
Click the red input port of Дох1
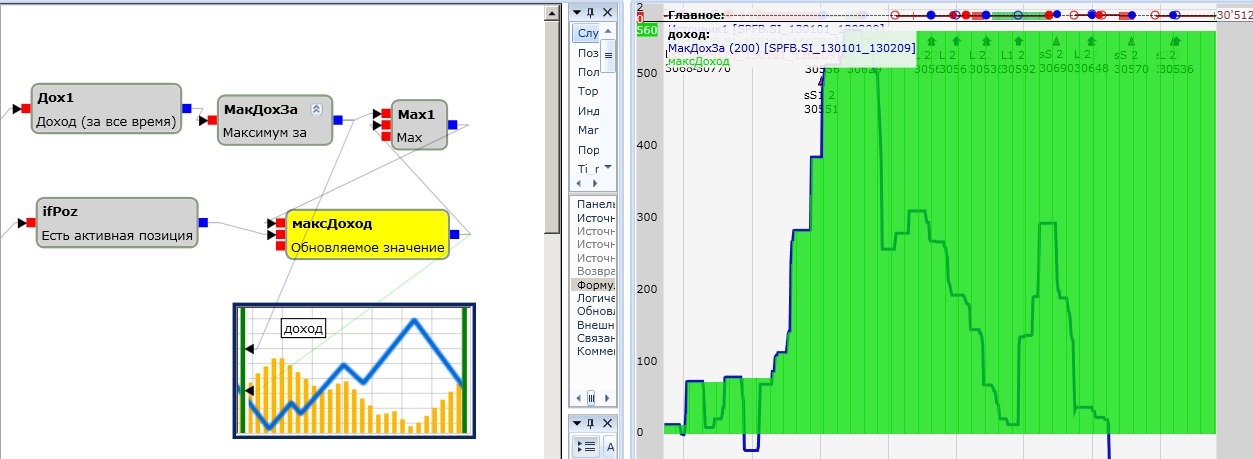click(x=27, y=108)
